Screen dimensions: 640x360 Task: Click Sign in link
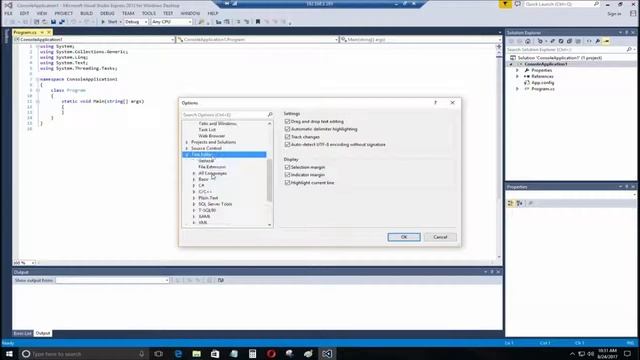pos(614,14)
